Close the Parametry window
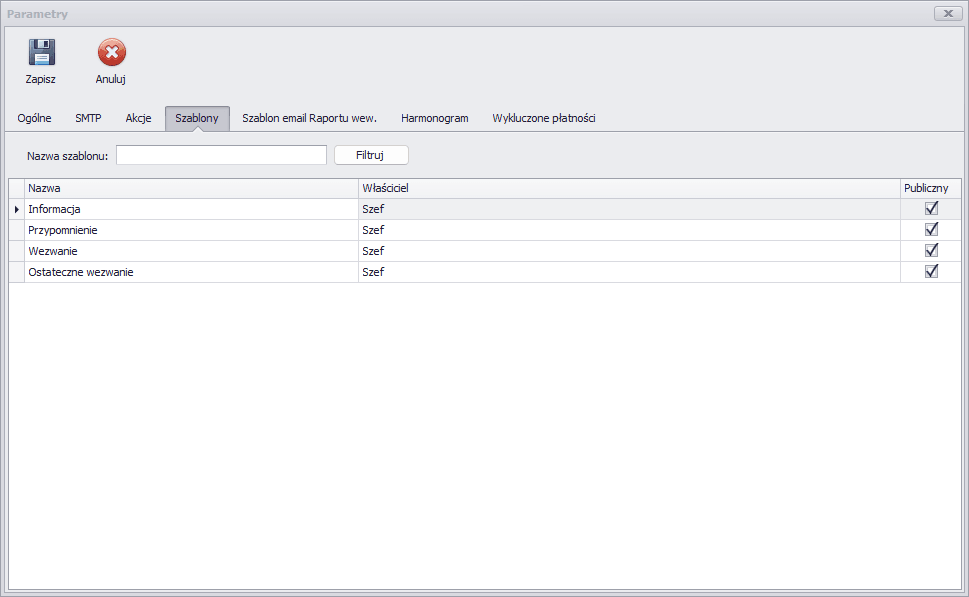The height and width of the screenshot is (597, 969). [948, 13]
